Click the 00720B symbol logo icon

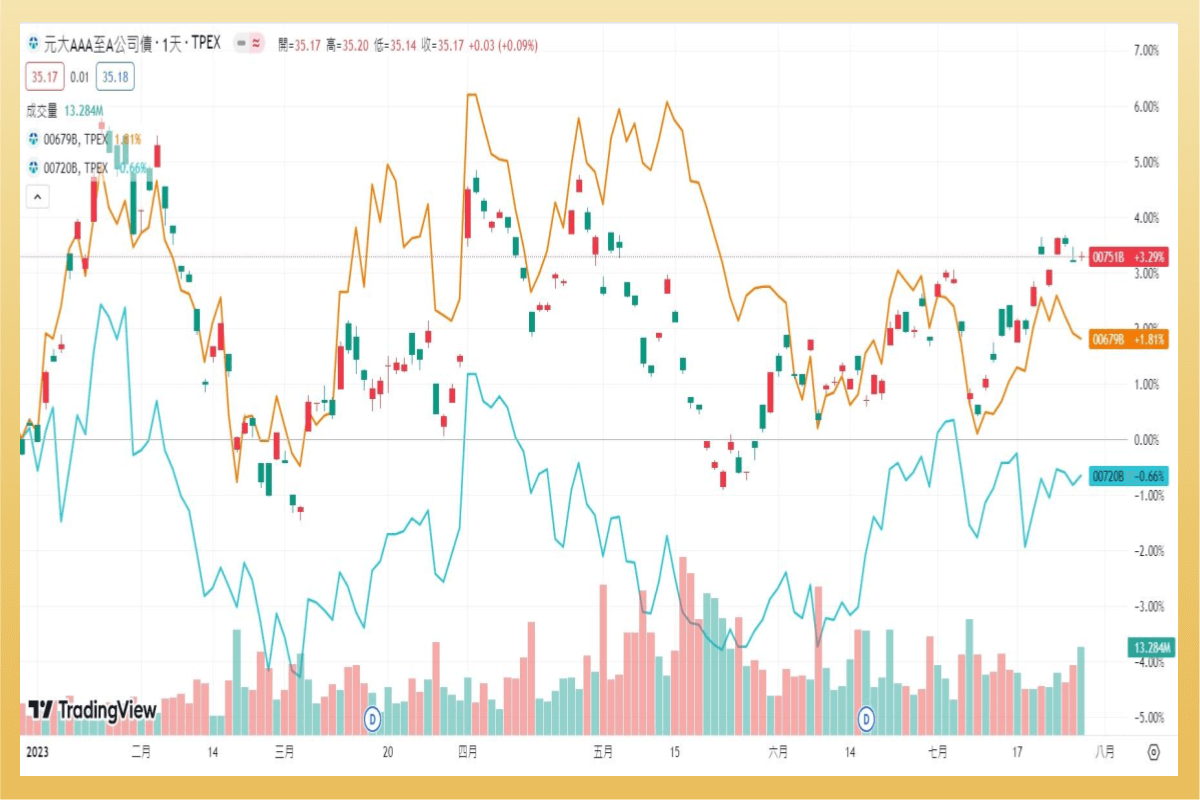[35, 168]
